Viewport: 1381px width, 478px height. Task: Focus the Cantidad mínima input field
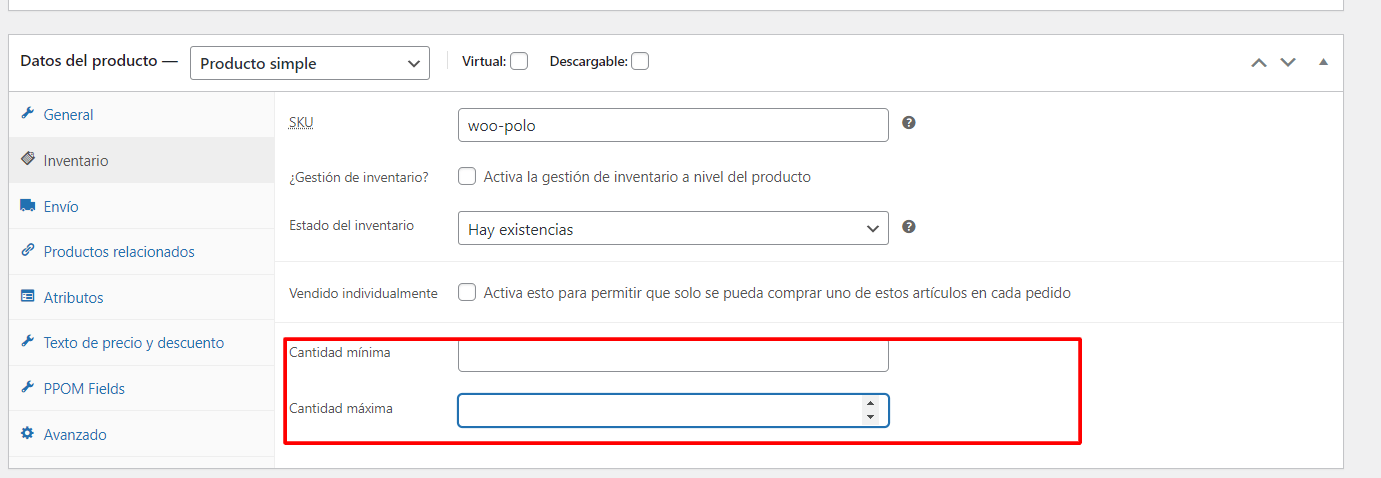pyautogui.click(x=673, y=355)
